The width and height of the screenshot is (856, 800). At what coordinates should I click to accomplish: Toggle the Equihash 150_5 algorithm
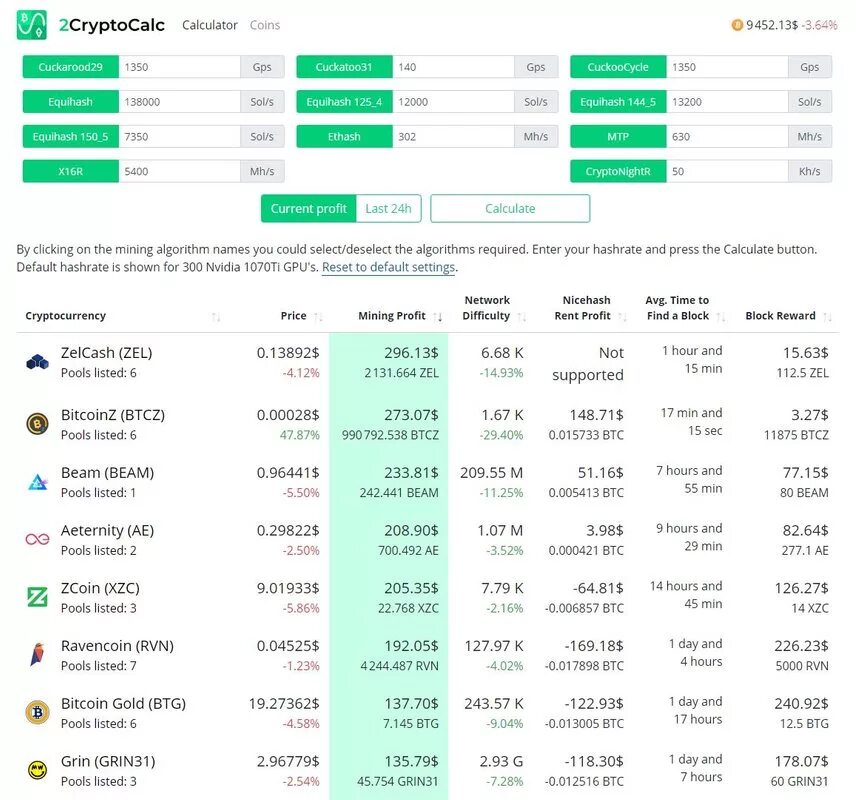70,137
